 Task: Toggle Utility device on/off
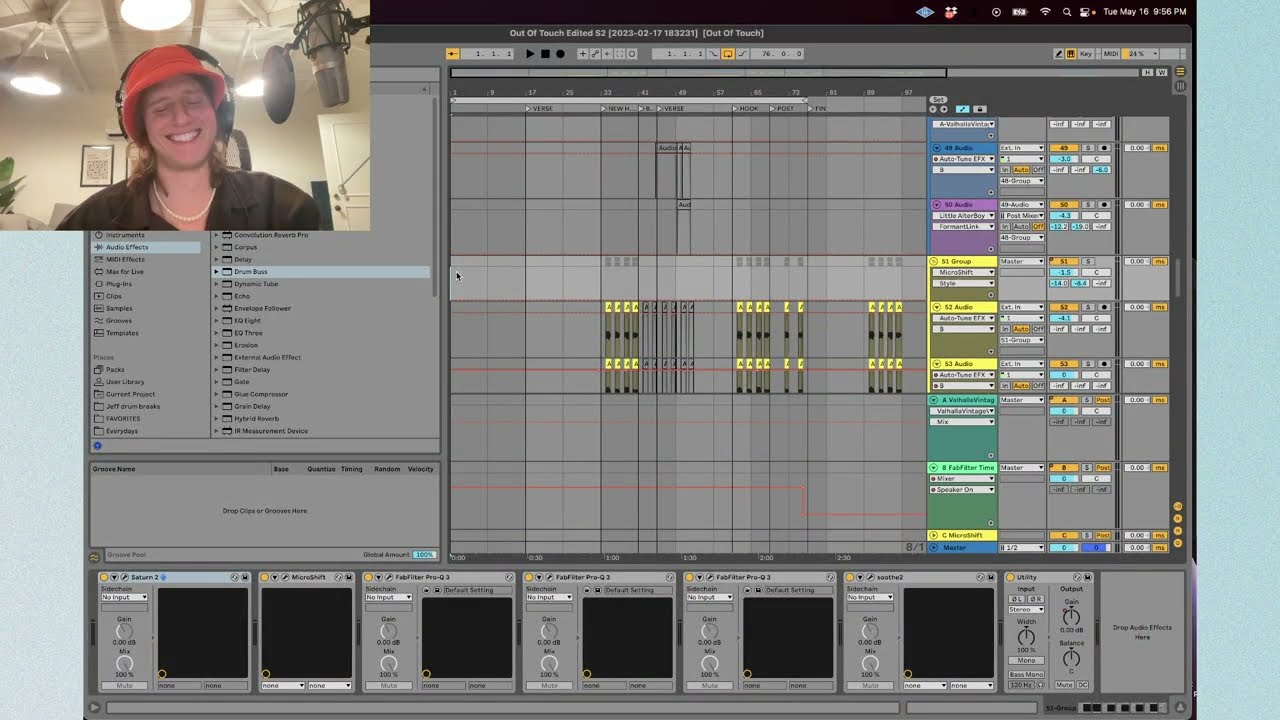click(1010, 577)
